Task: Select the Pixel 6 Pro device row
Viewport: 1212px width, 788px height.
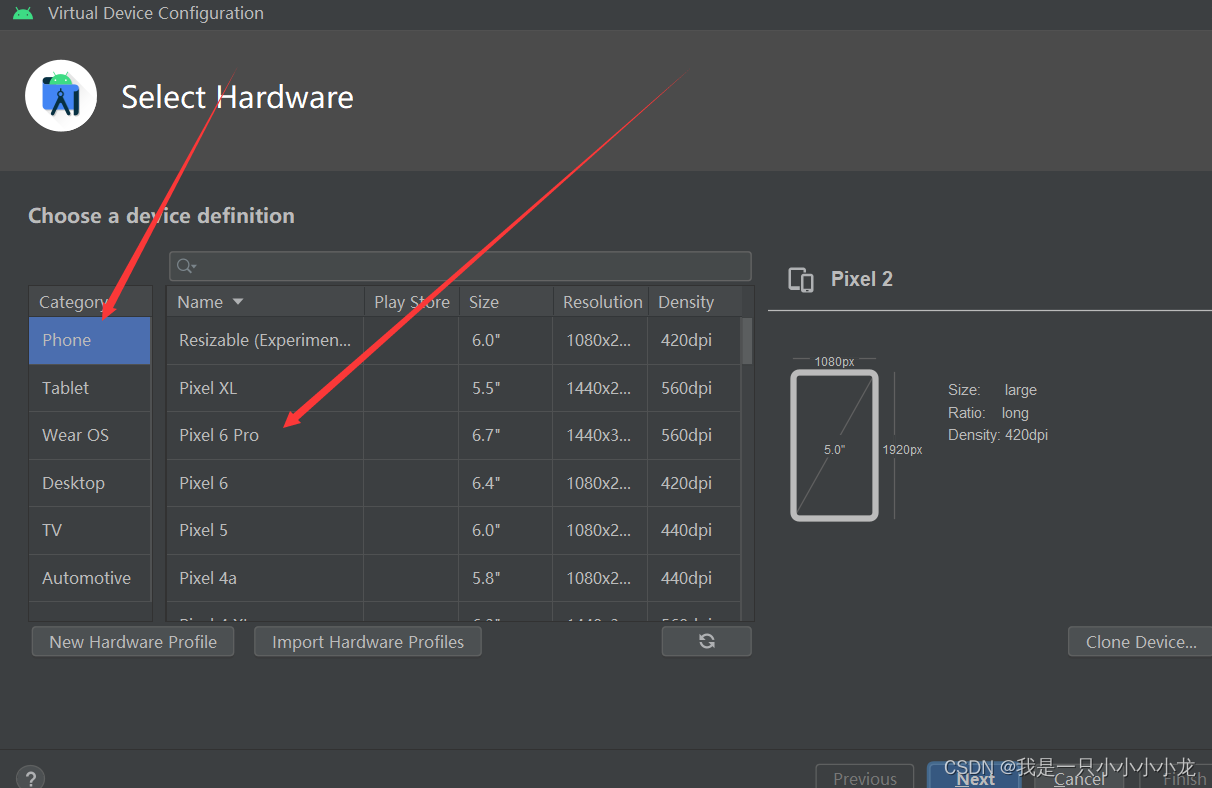Action: tap(454, 435)
